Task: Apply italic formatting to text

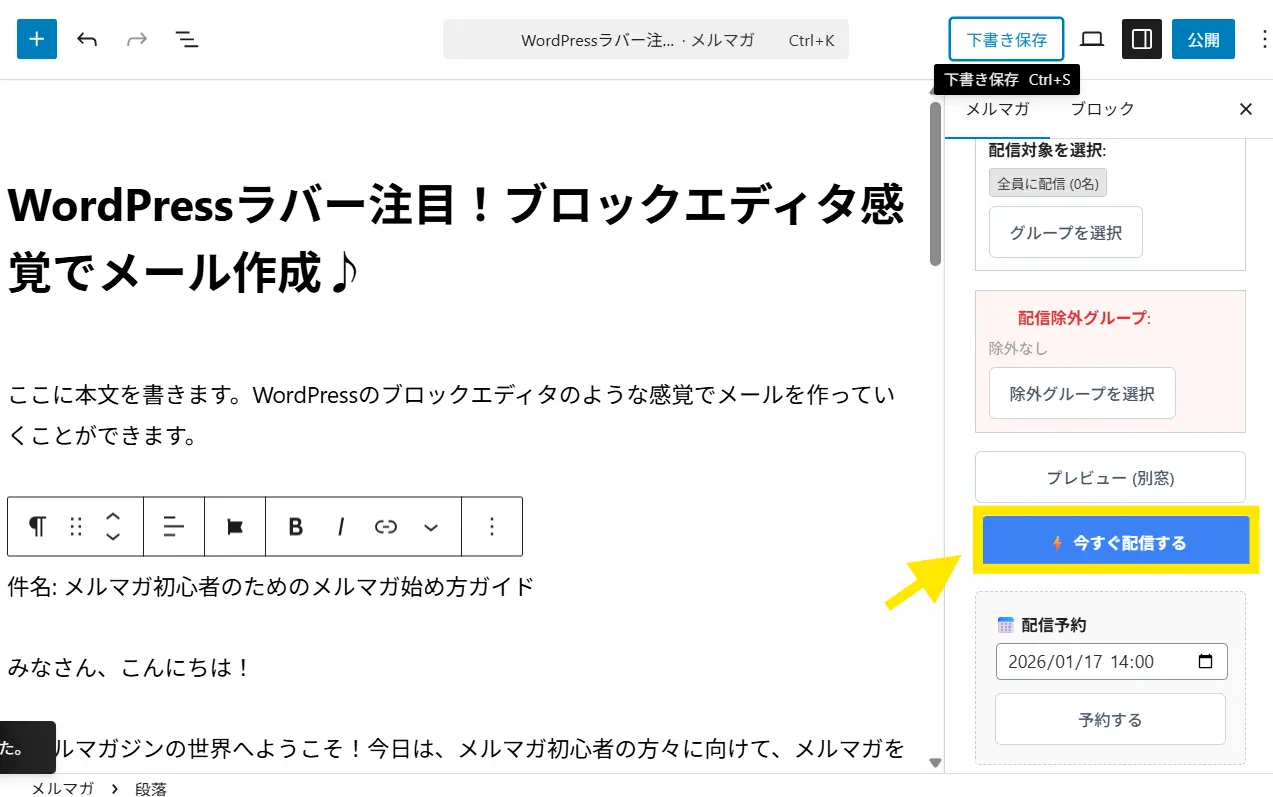Action: pos(341,527)
